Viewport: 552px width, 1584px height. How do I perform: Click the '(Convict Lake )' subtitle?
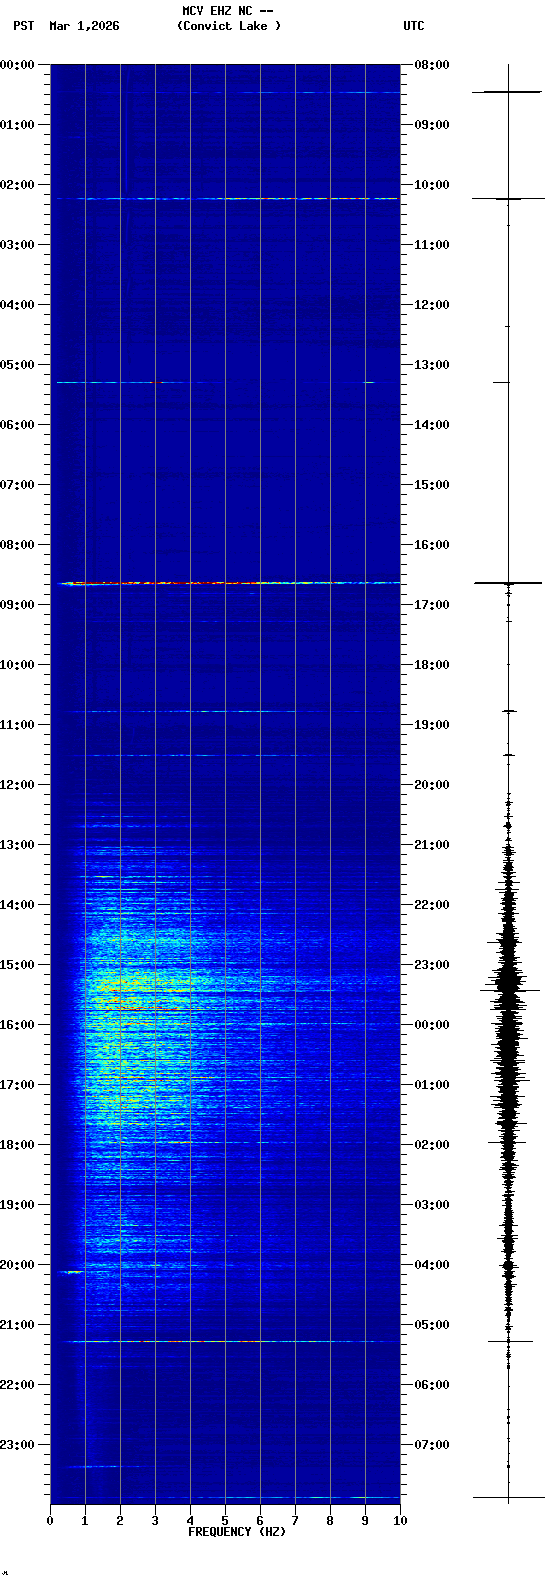pyautogui.click(x=229, y=26)
